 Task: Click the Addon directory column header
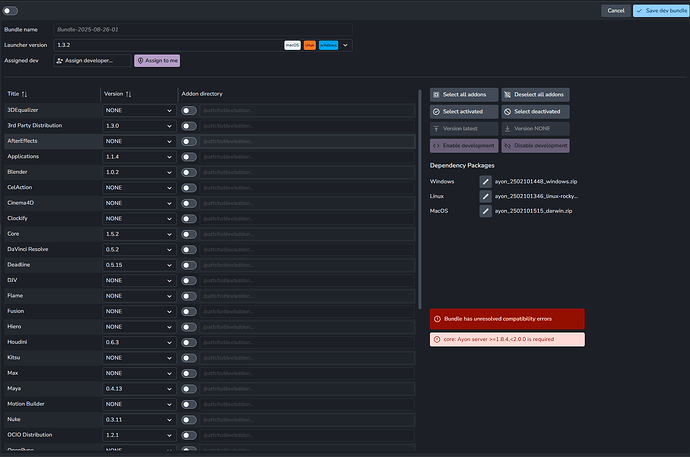[203, 94]
